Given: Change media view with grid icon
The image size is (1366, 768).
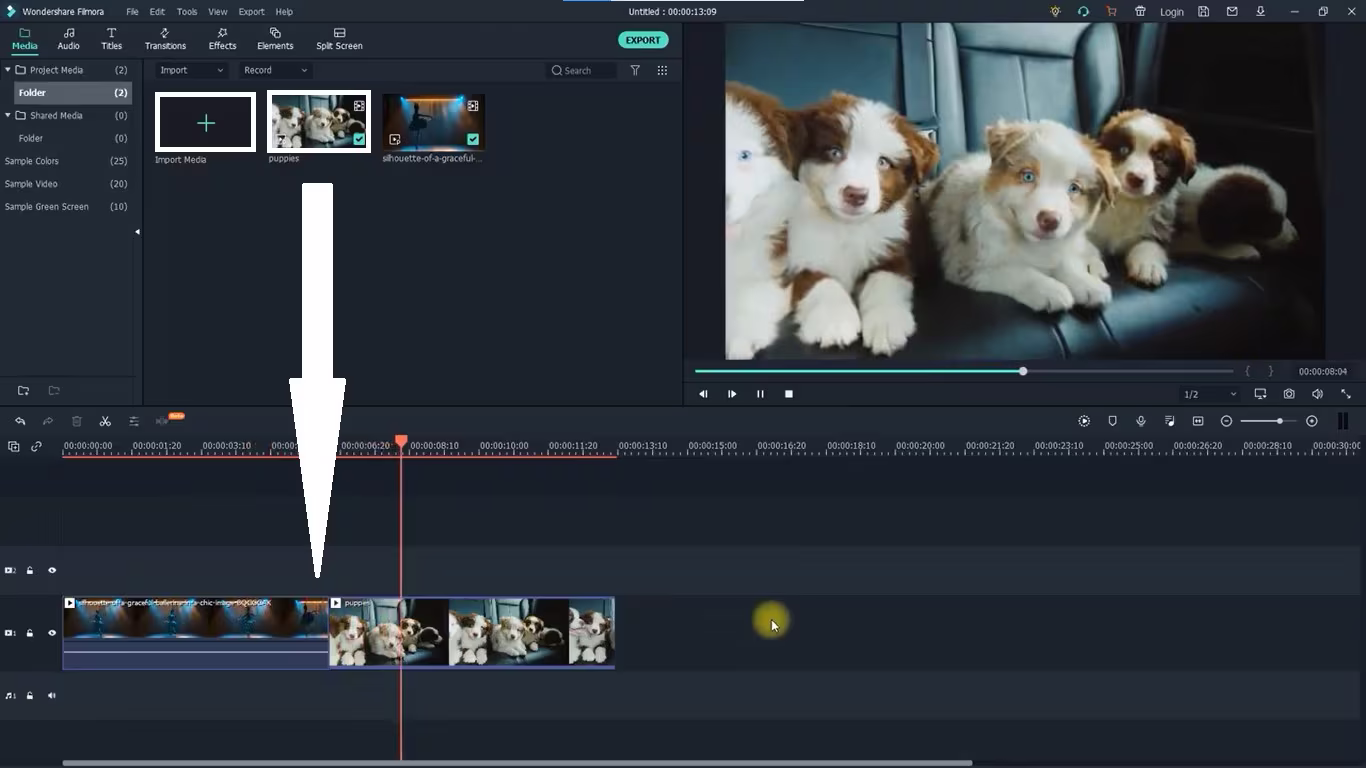Looking at the screenshot, I should [x=662, y=70].
